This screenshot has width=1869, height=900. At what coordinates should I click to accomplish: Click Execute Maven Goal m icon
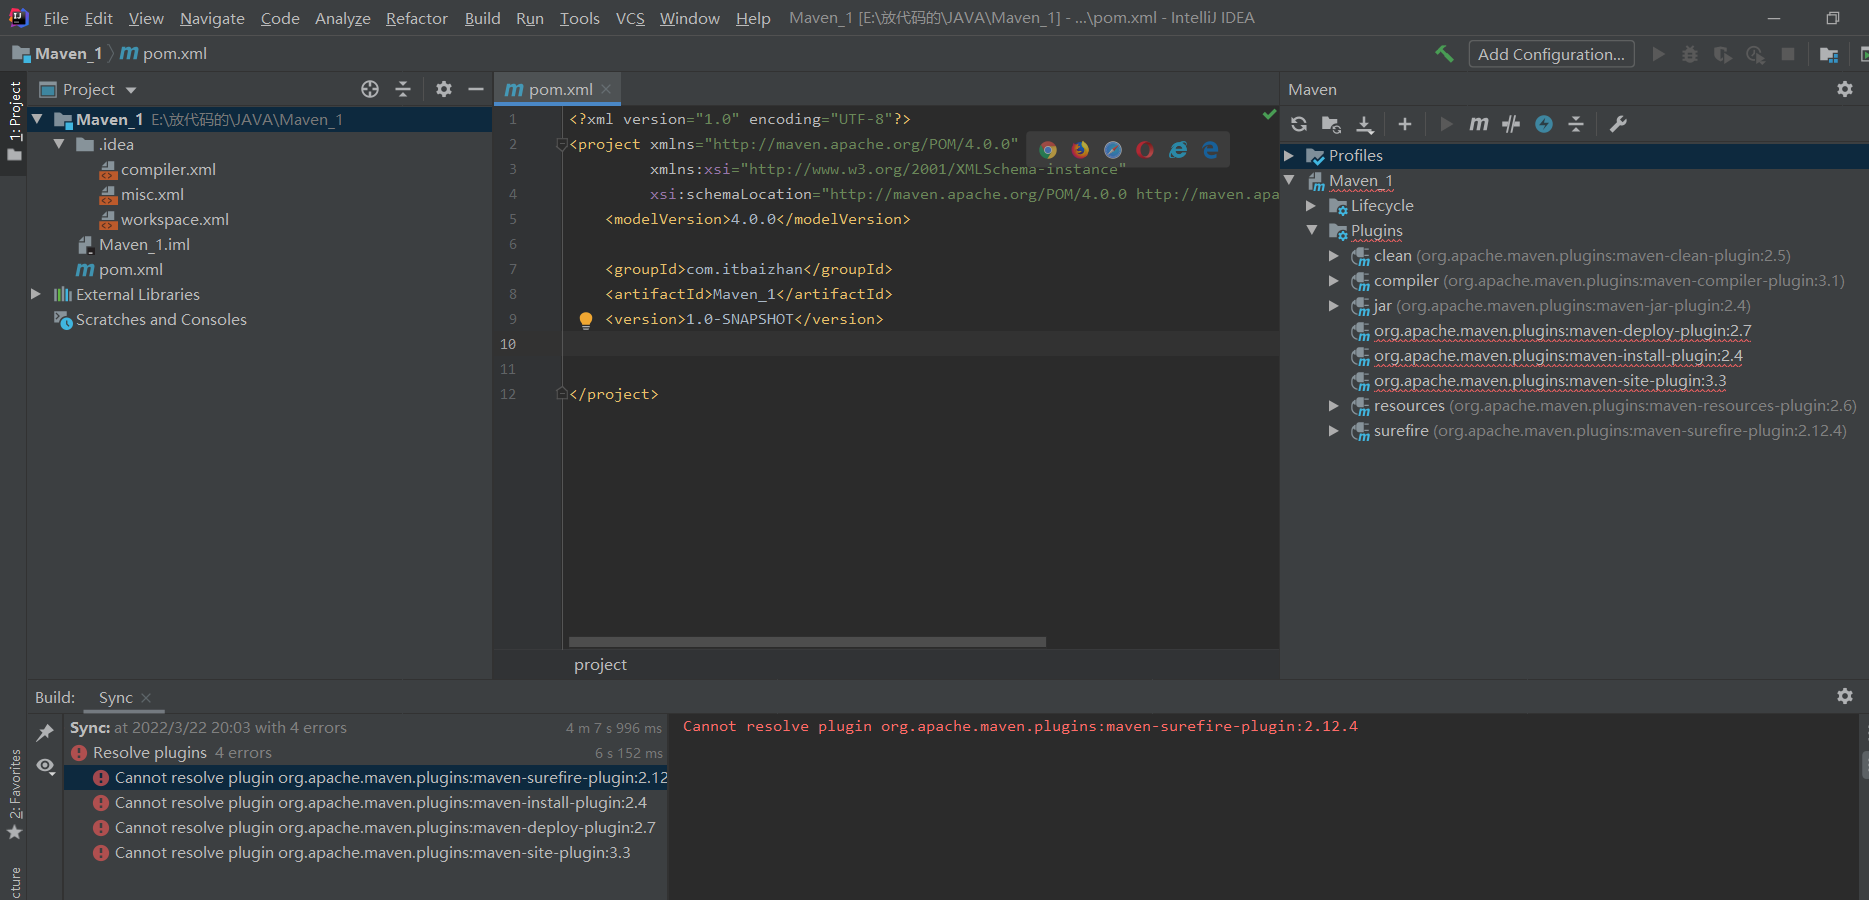(1479, 124)
